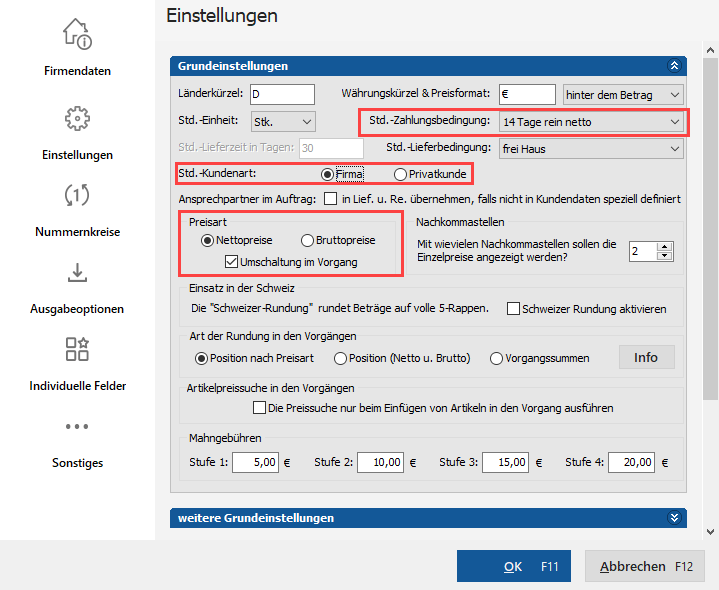Screen dimensions: 719x590
Task: Expand the weitere Grundeinstellungen section
Action: [x=674, y=518]
